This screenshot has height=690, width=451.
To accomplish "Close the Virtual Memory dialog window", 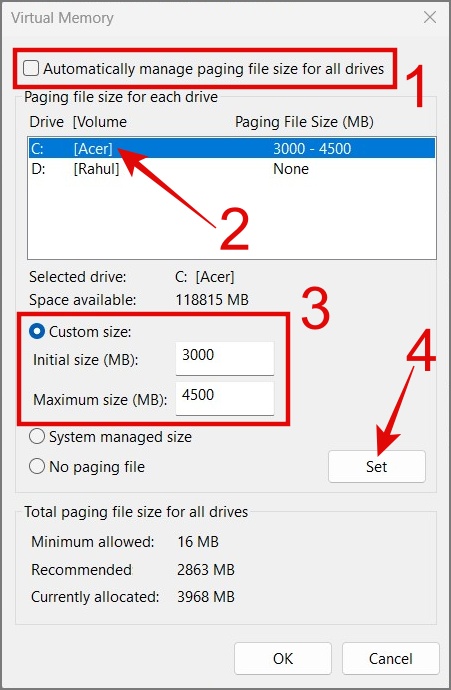I will pyautogui.click(x=429, y=17).
